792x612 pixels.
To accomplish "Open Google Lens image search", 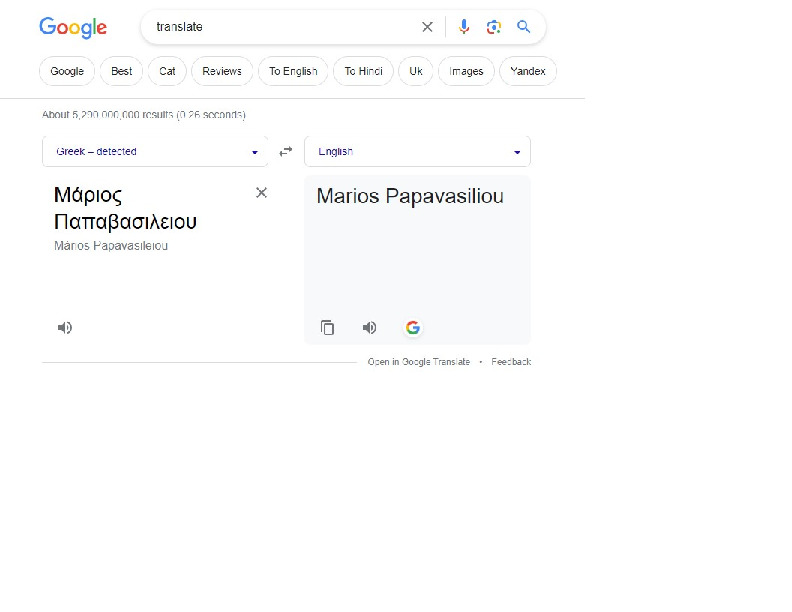I will pyautogui.click(x=493, y=27).
